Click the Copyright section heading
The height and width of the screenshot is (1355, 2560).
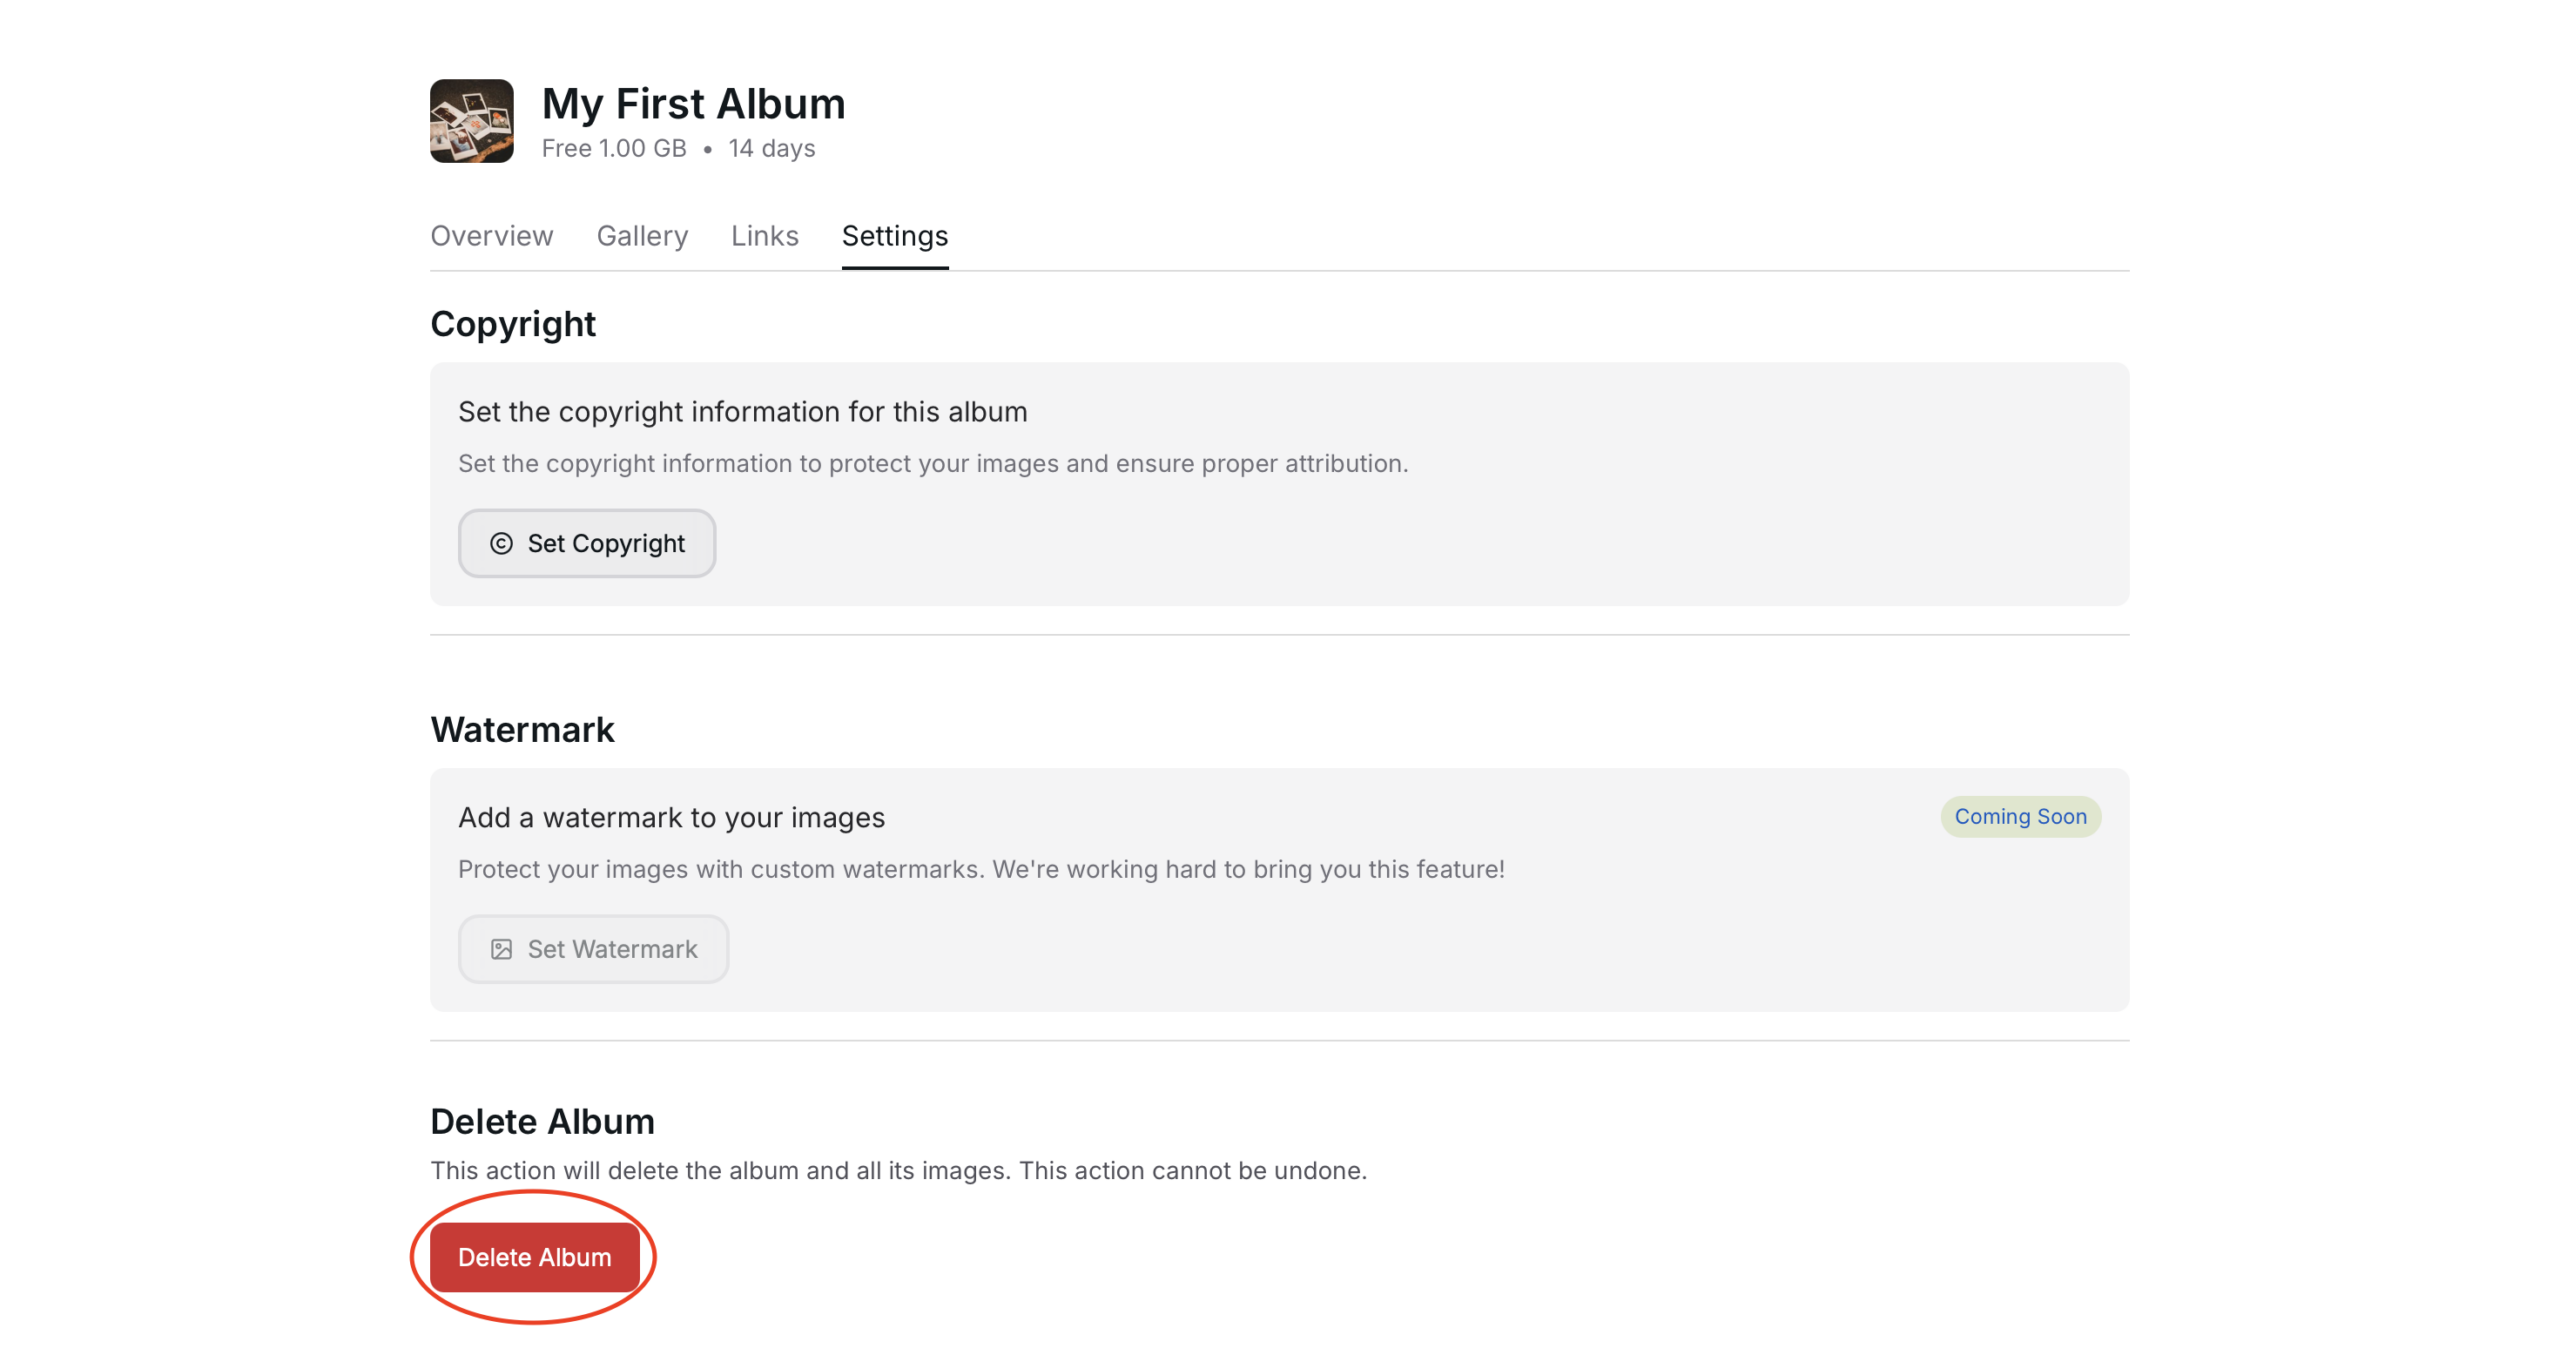[513, 324]
